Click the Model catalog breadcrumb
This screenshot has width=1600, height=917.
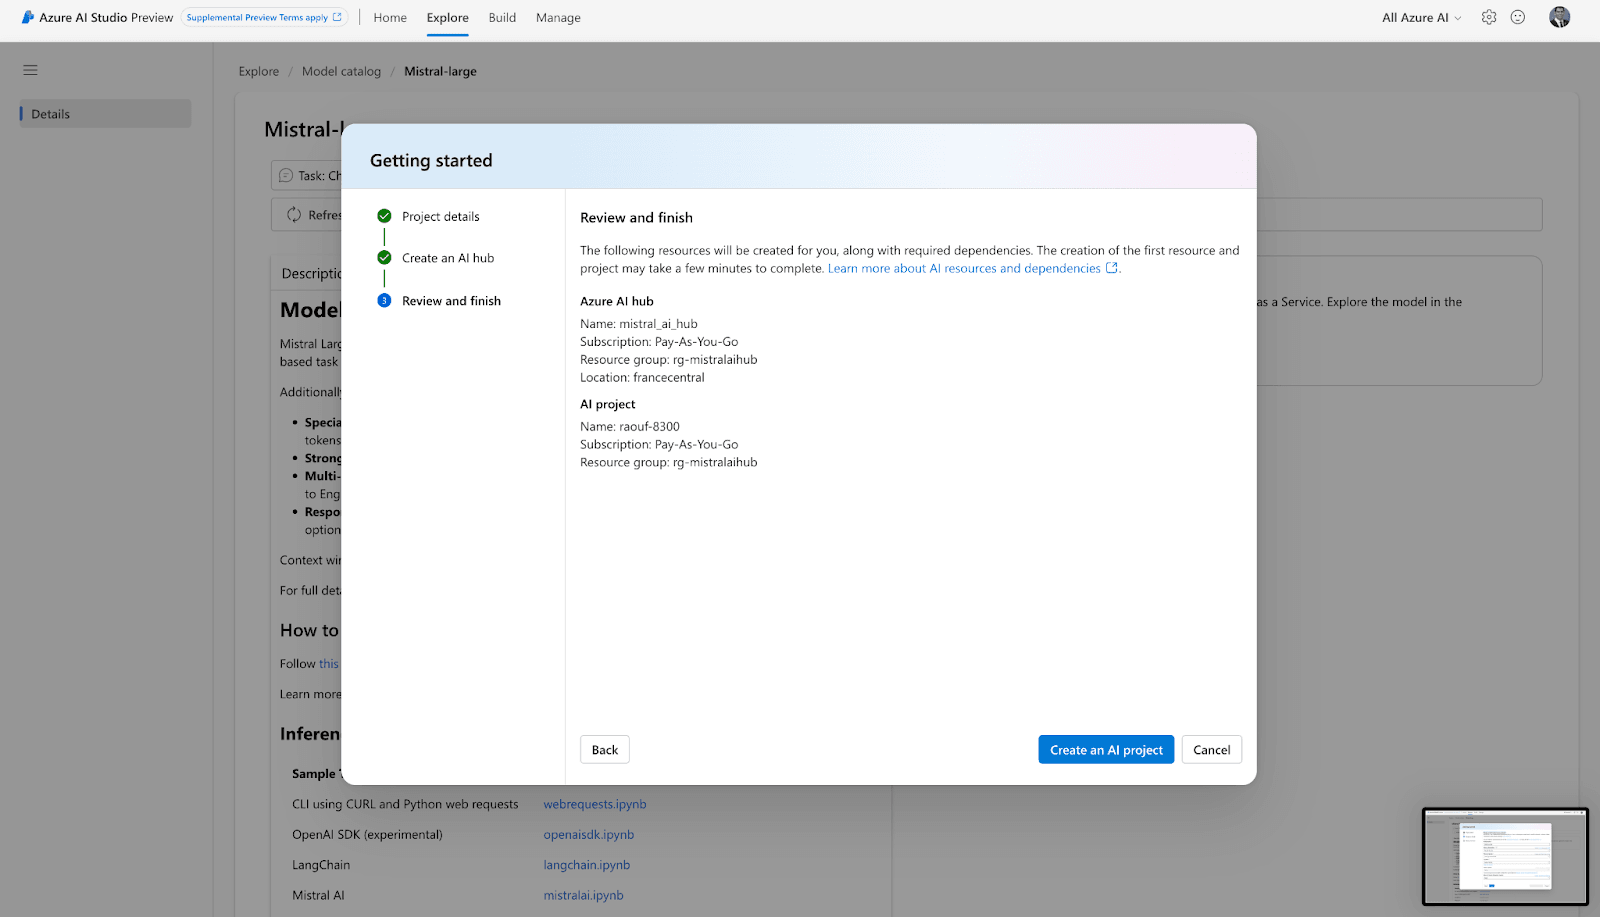click(x=341, y=71)
